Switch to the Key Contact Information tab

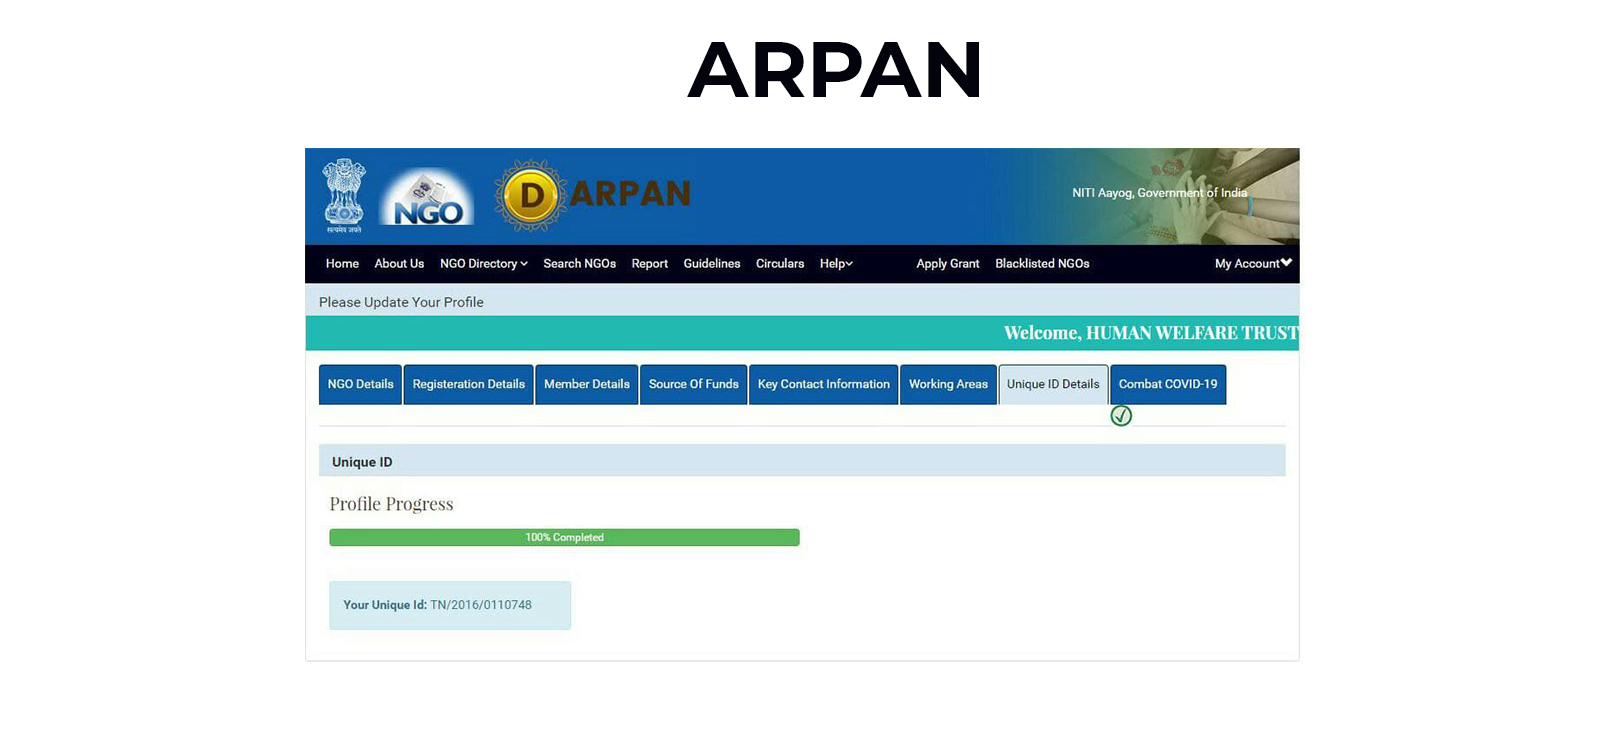pyautogui.click(x=823, y=384)
